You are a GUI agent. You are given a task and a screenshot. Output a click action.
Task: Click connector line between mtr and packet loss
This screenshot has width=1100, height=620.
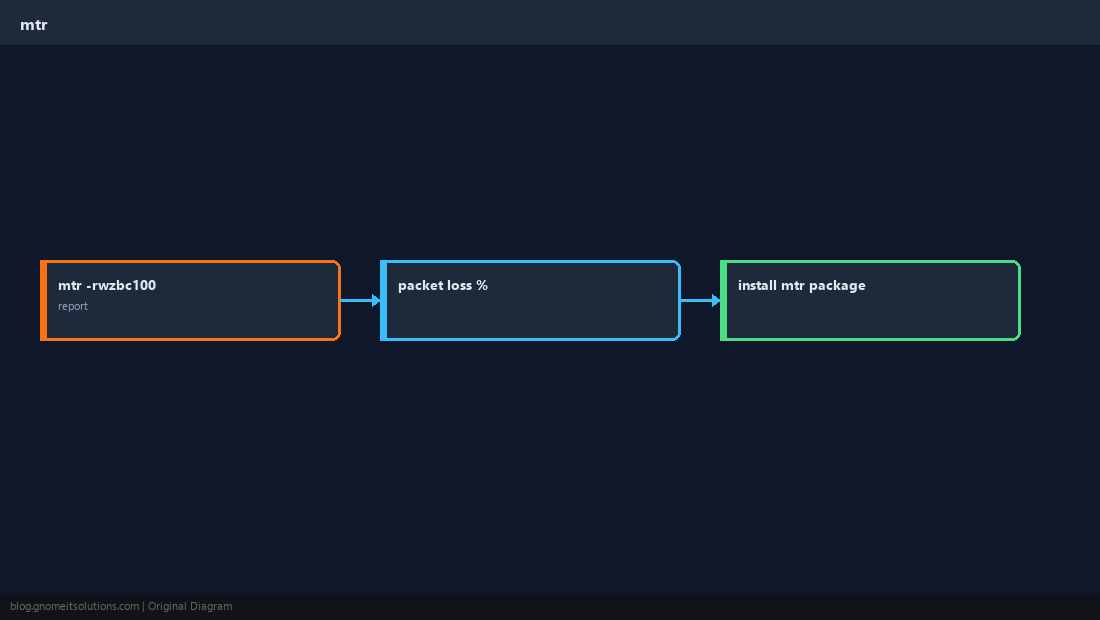356,300
